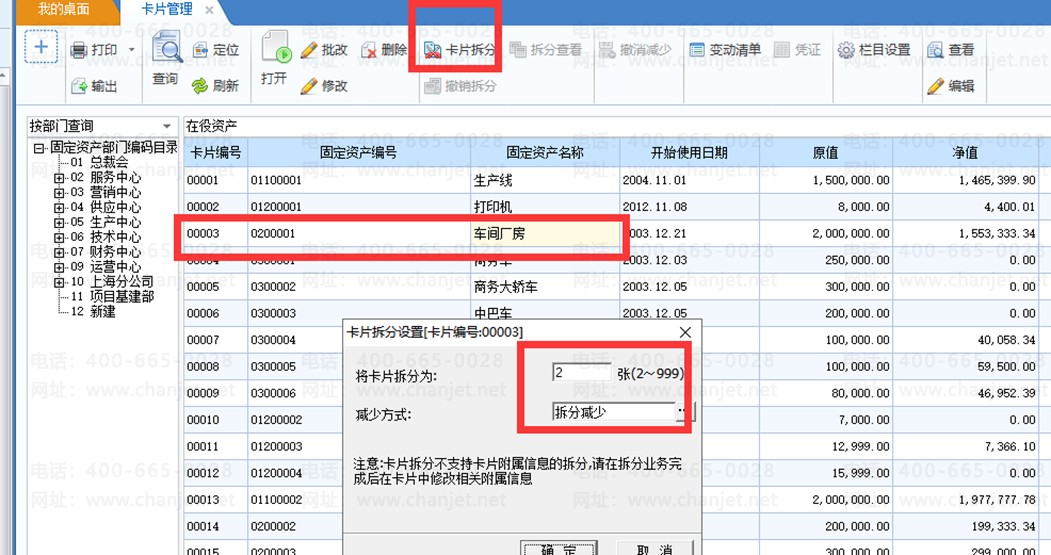1051x555 pixels.
Task: Select the 车间厂房 asset name cell
Action: tap(545, 233)
